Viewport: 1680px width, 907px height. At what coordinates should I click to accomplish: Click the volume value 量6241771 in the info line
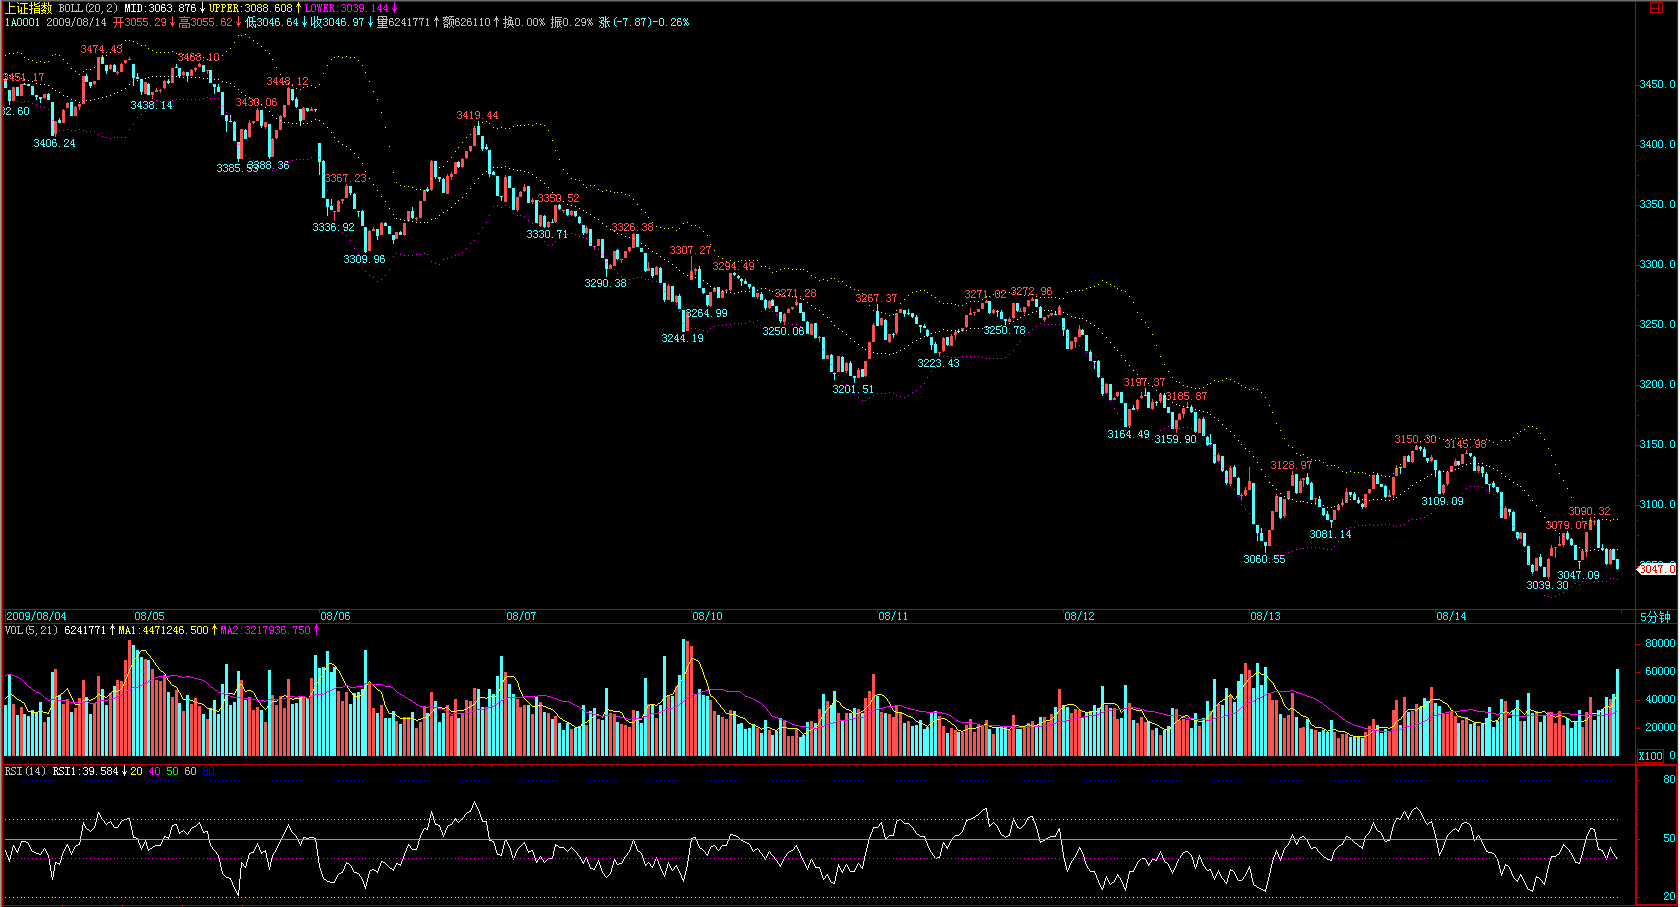tap(404, 22)
